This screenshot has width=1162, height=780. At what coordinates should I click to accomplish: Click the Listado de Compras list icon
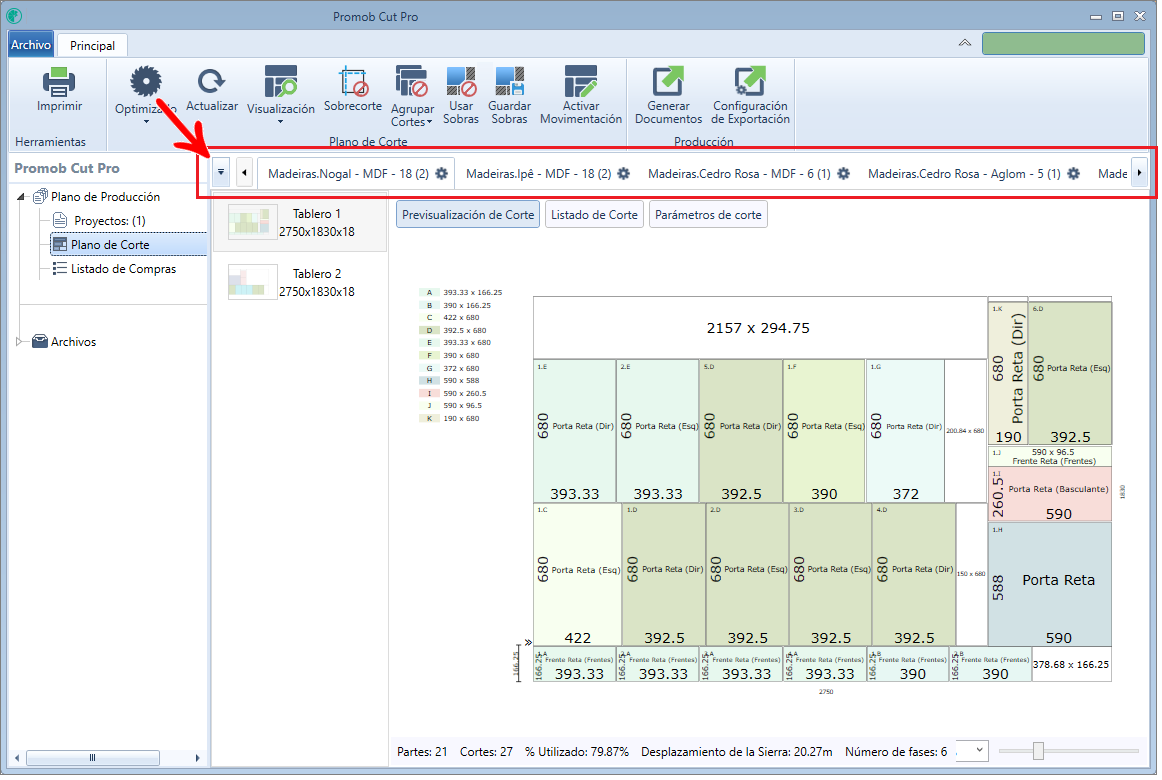pyautogui.click(x=60, y=269)
